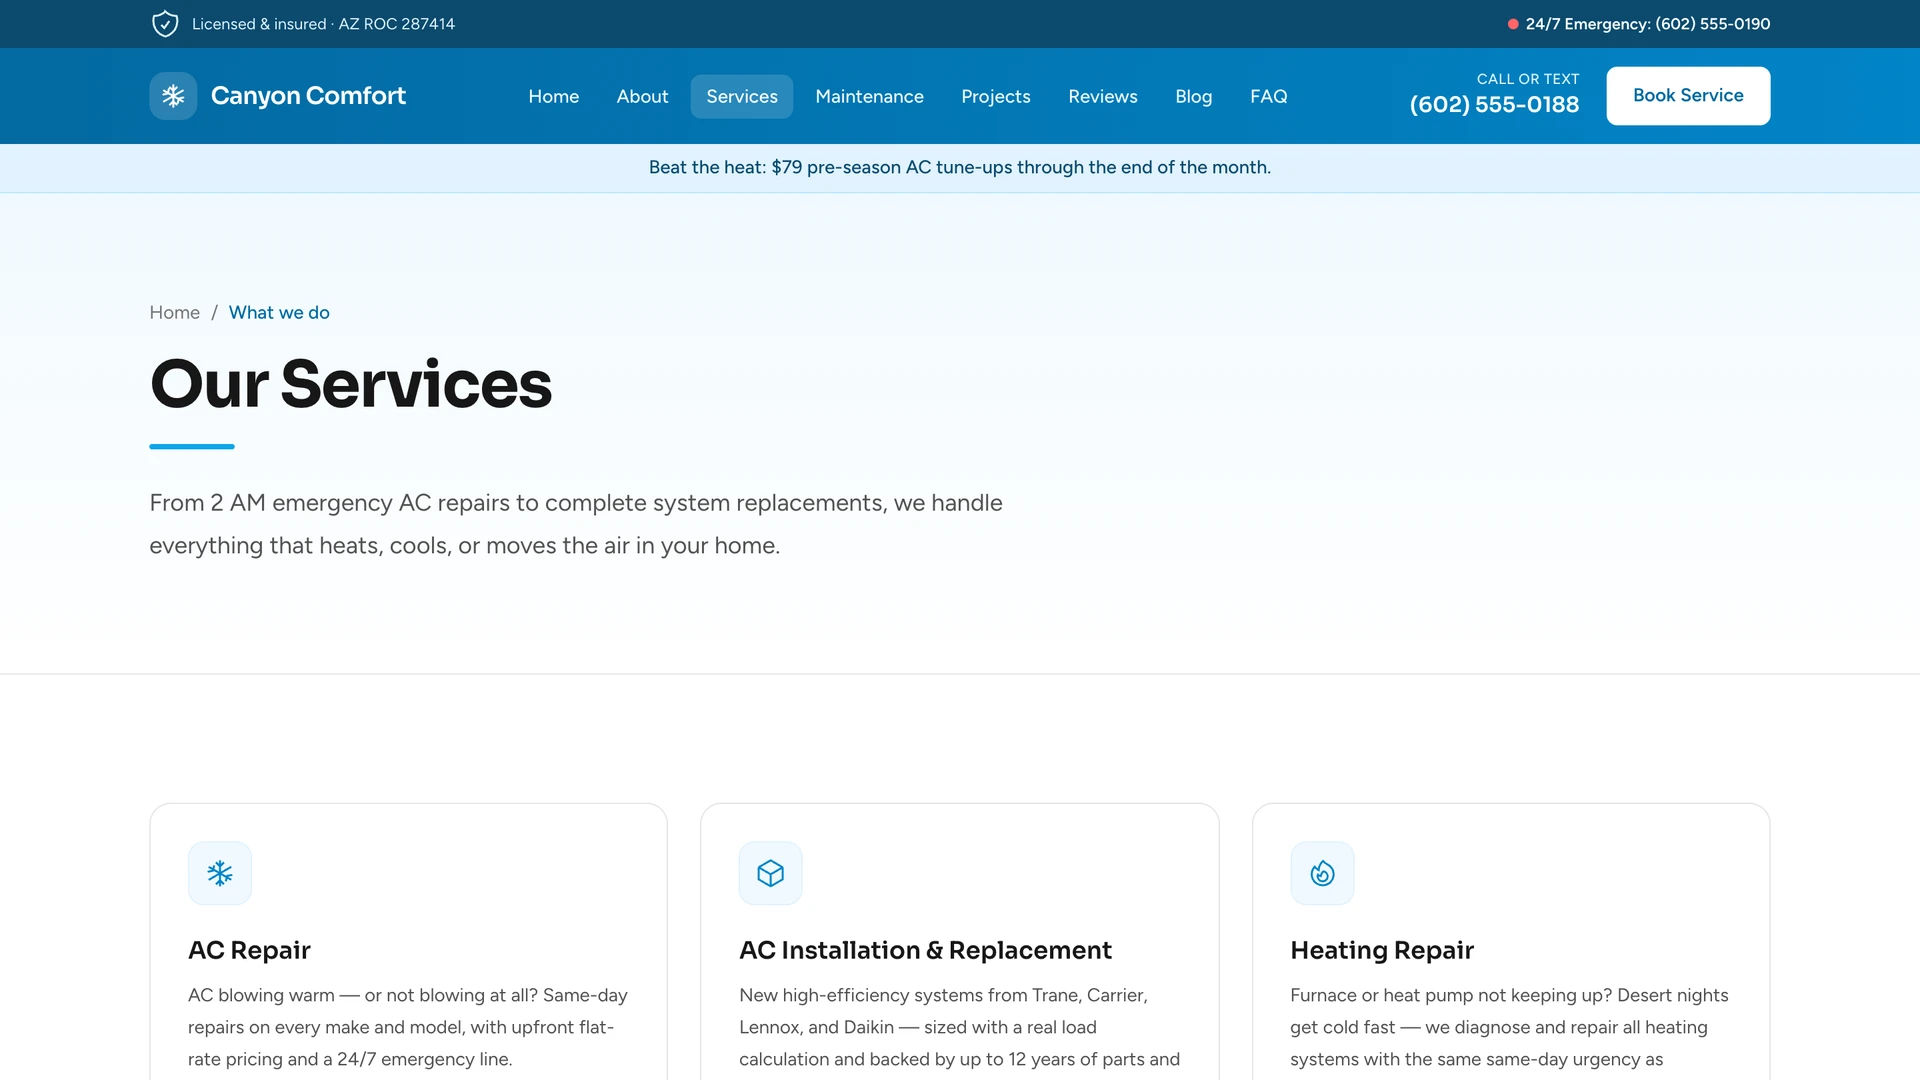Click the red emergency status dot
Screen dimensions: 1920x1080
coord(1513,24)
